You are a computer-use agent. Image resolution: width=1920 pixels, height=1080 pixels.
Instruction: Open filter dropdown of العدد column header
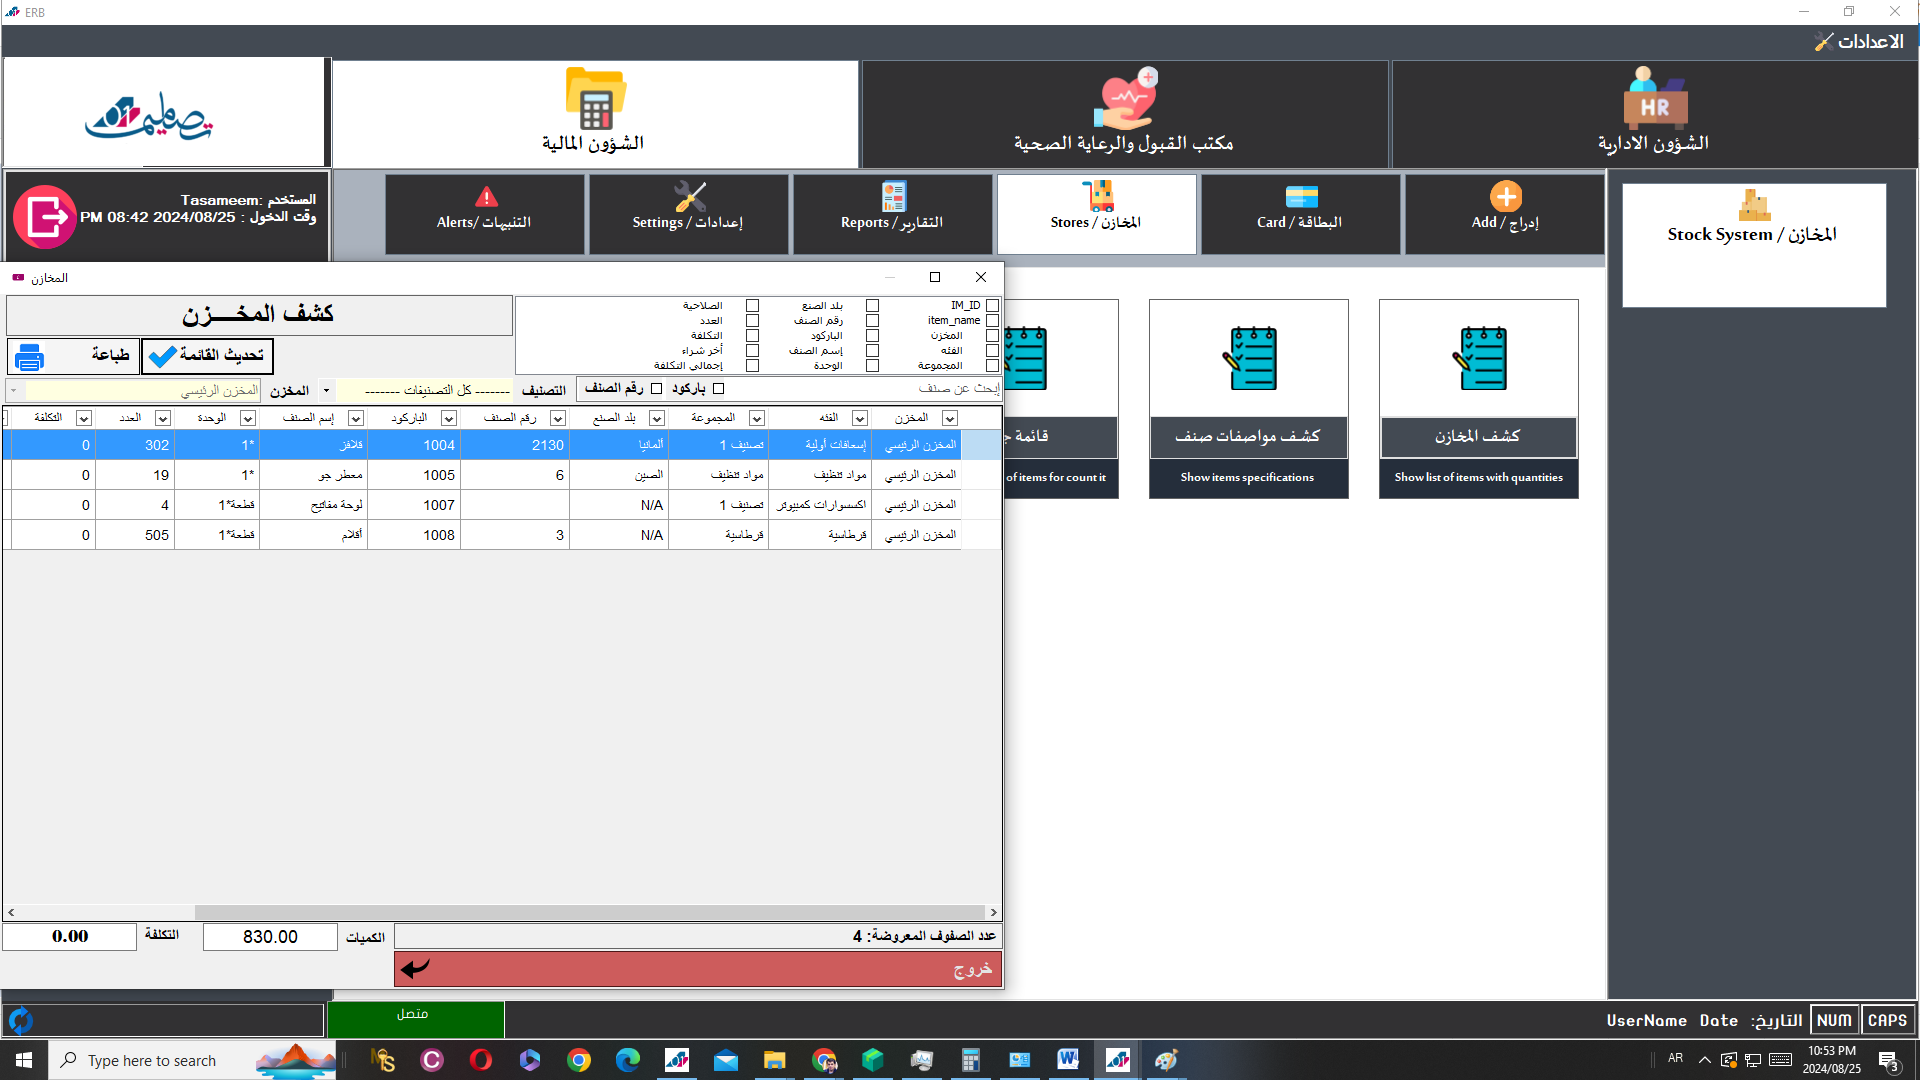(x=163, y=418)
